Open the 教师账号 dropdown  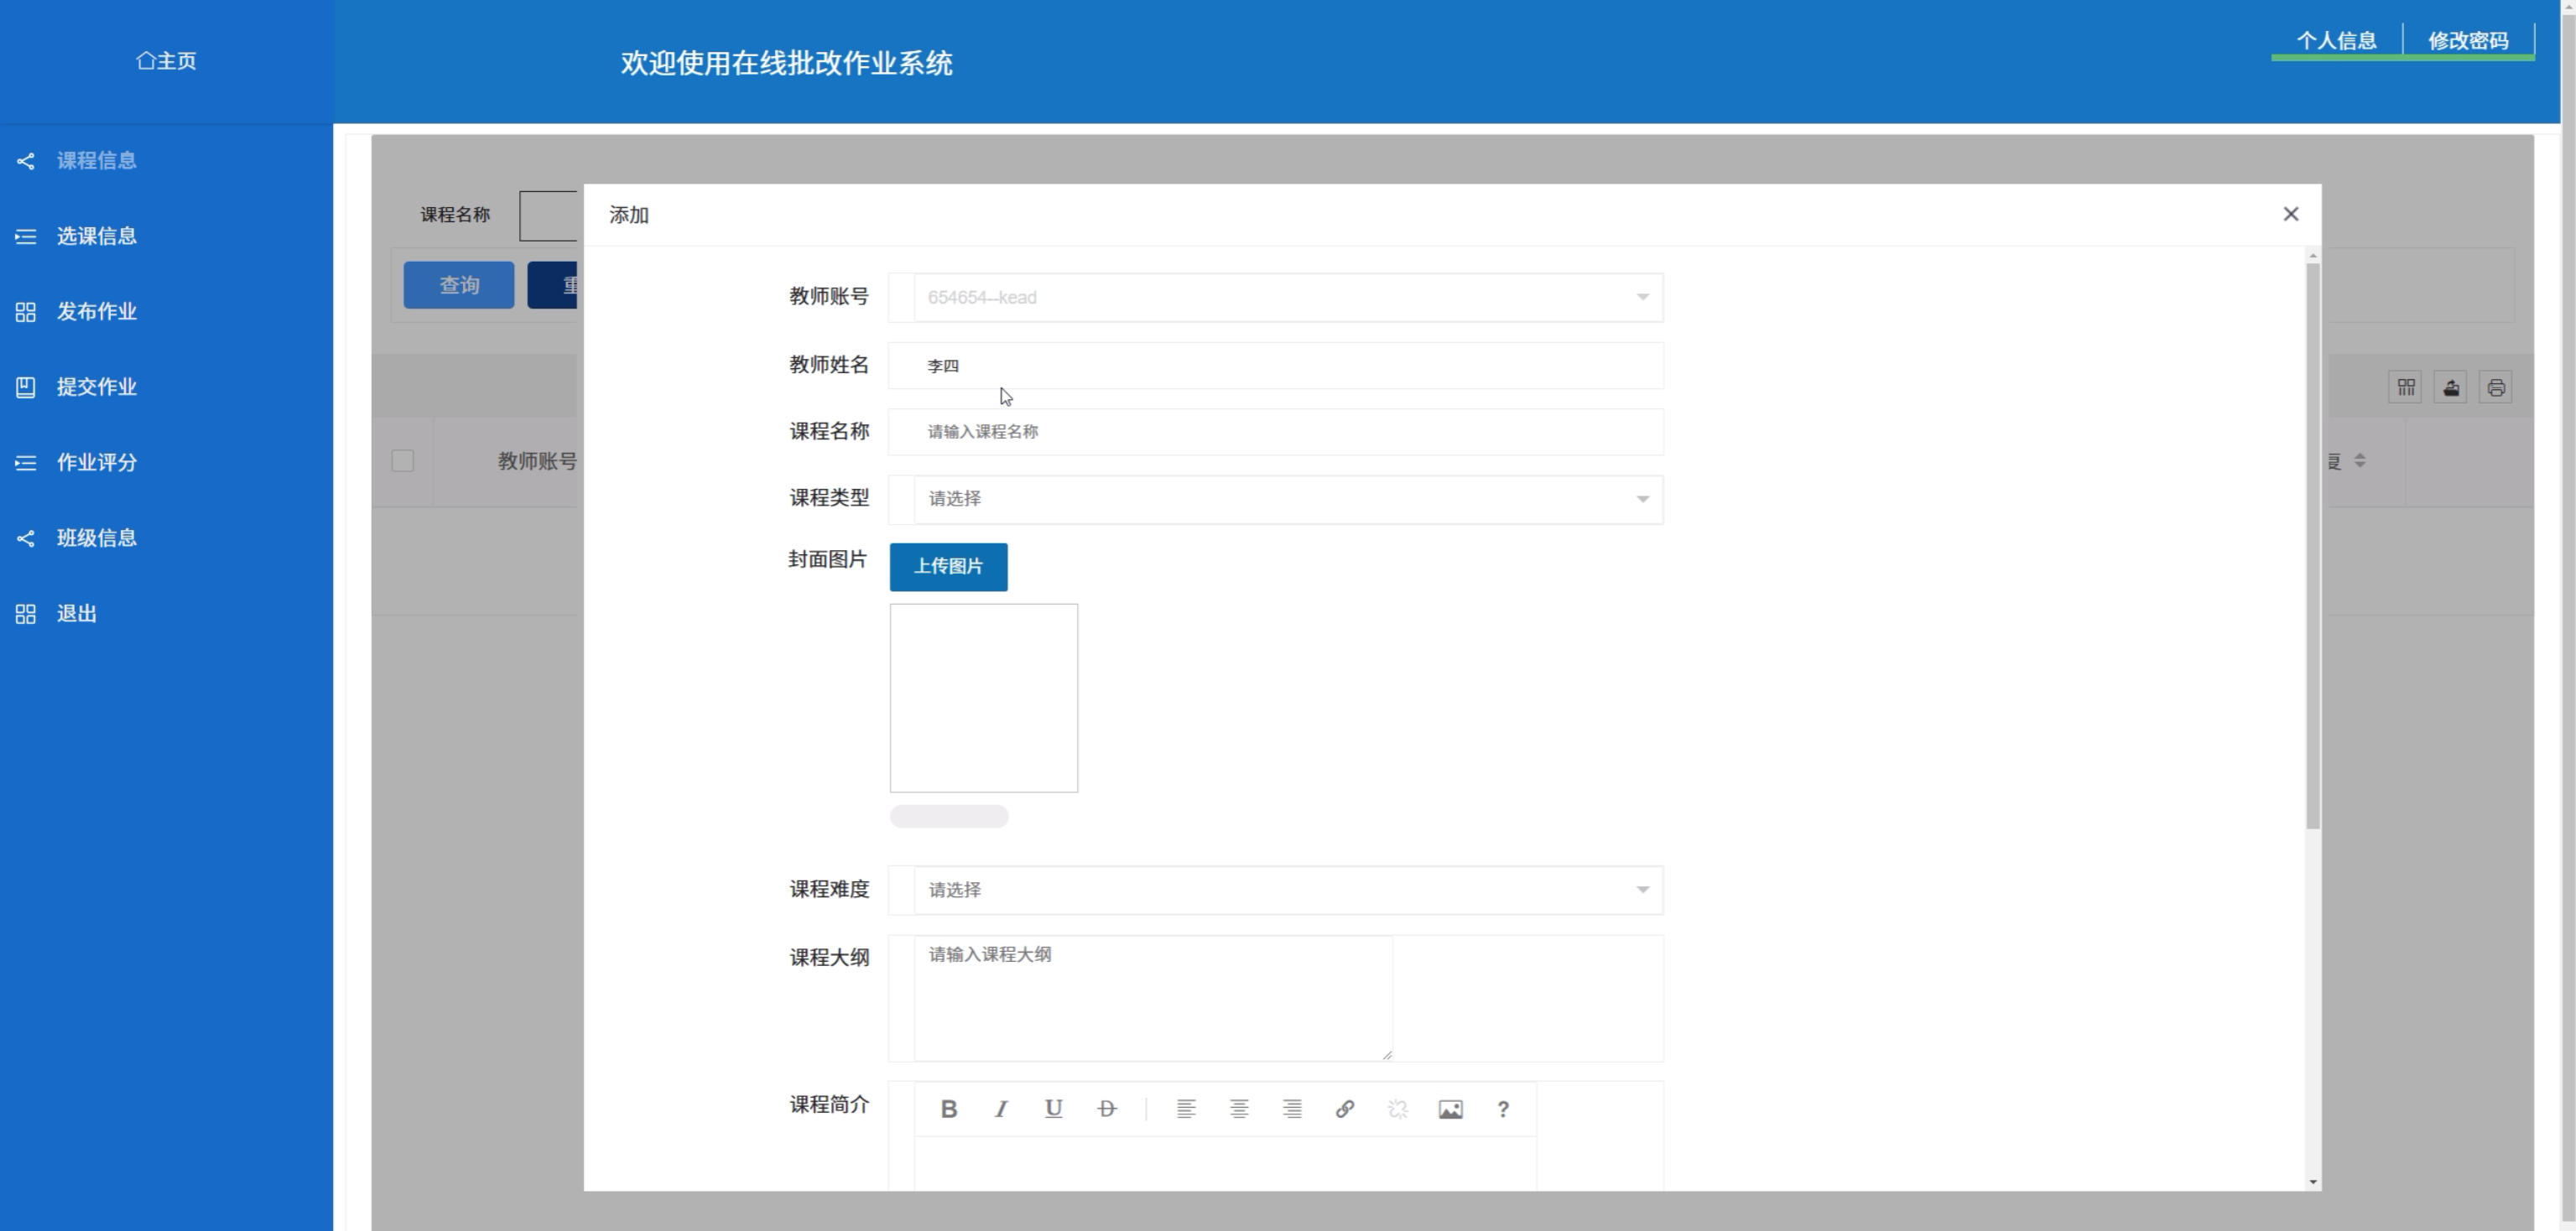pos(1287,297)
